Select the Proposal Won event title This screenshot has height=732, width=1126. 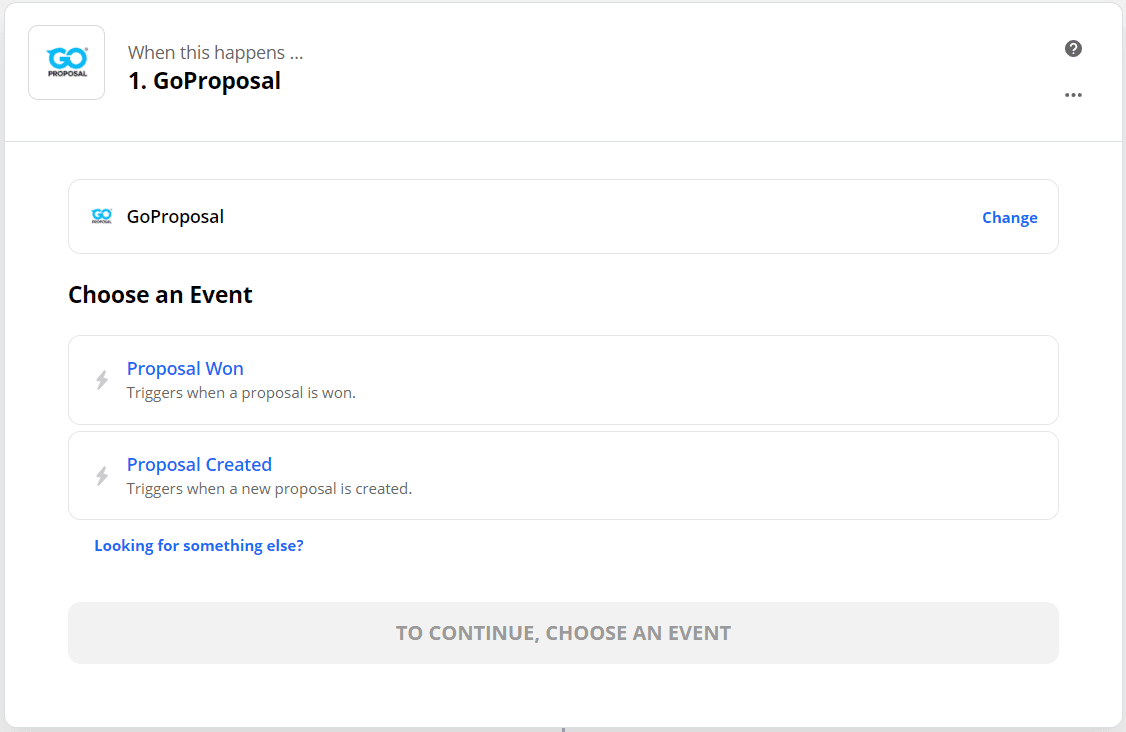[185, 369]
